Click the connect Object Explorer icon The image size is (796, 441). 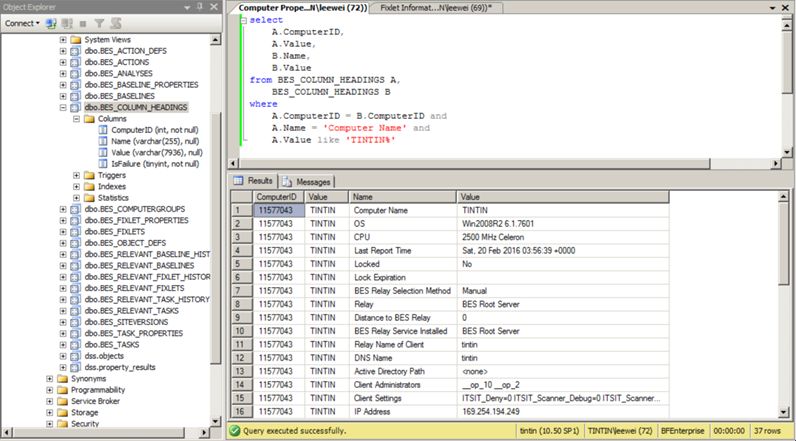(x=51, y=23)
